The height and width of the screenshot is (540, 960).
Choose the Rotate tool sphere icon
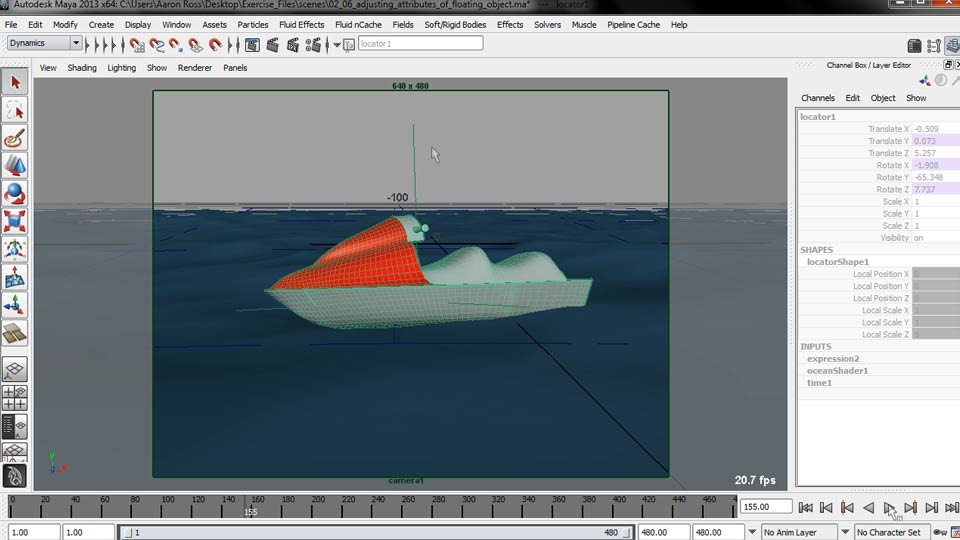click(x=15, y=194)
